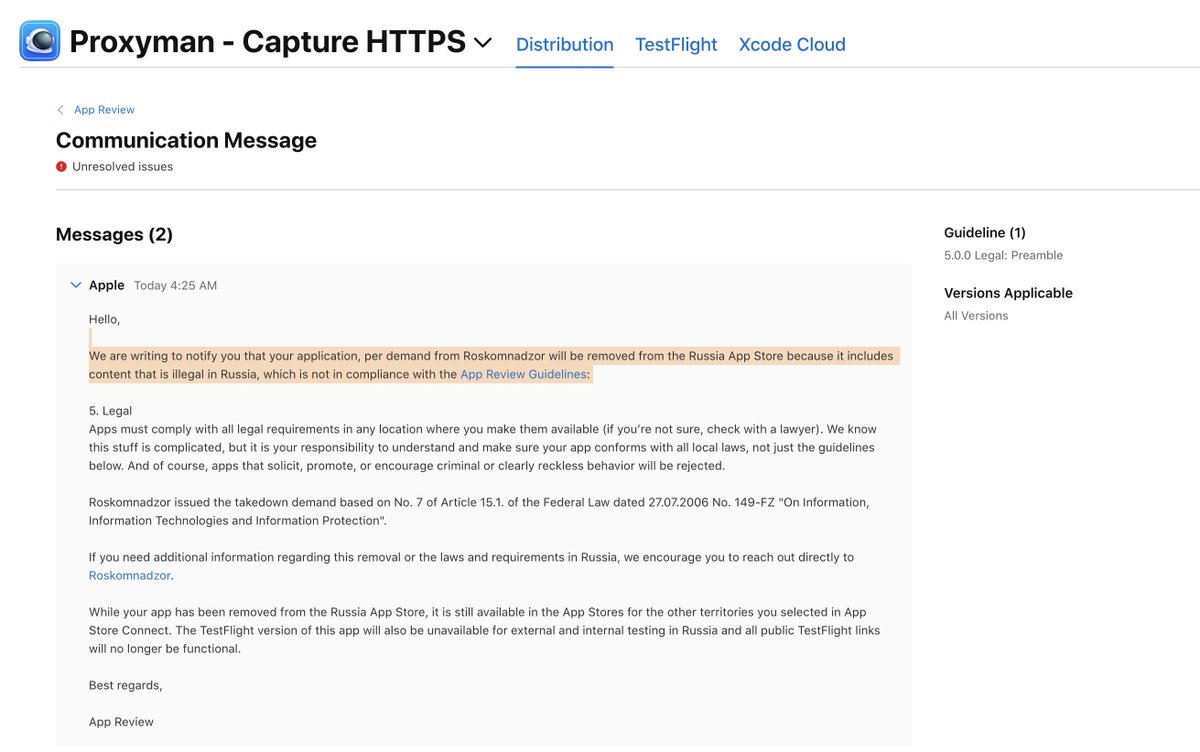Screen dimensions: 1200x752
Task: Open the Roskomnadzor link
Action: [130, 576]
